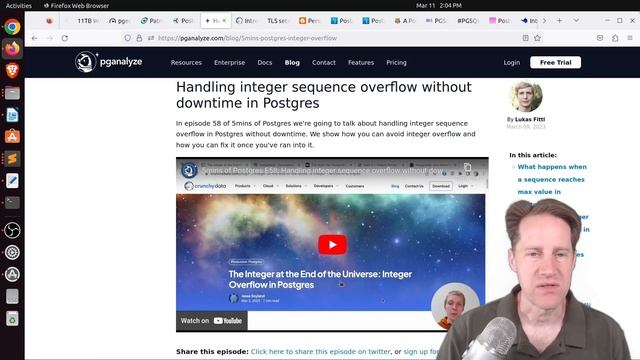The image size is (640, 360).
Task: Open Contact nav item
Action: coord(324,62)
